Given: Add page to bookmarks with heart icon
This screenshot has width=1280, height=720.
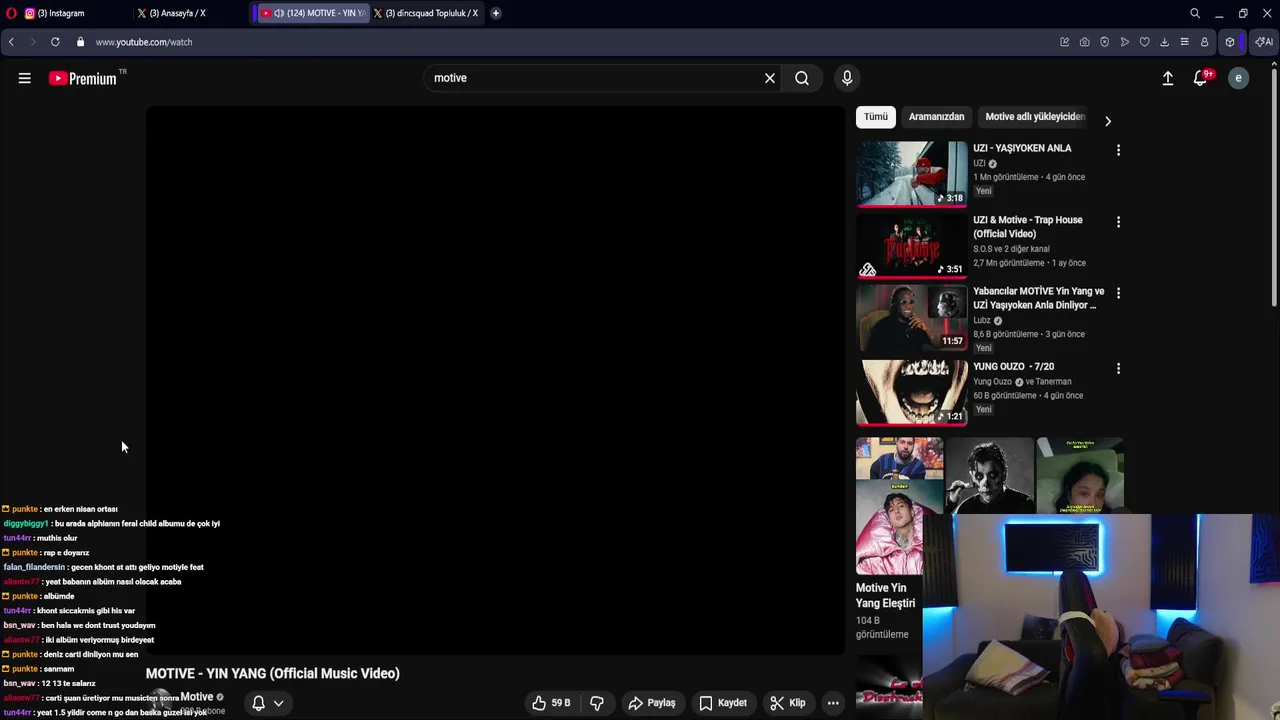Looking at the screenshot, I should 1145,42.
